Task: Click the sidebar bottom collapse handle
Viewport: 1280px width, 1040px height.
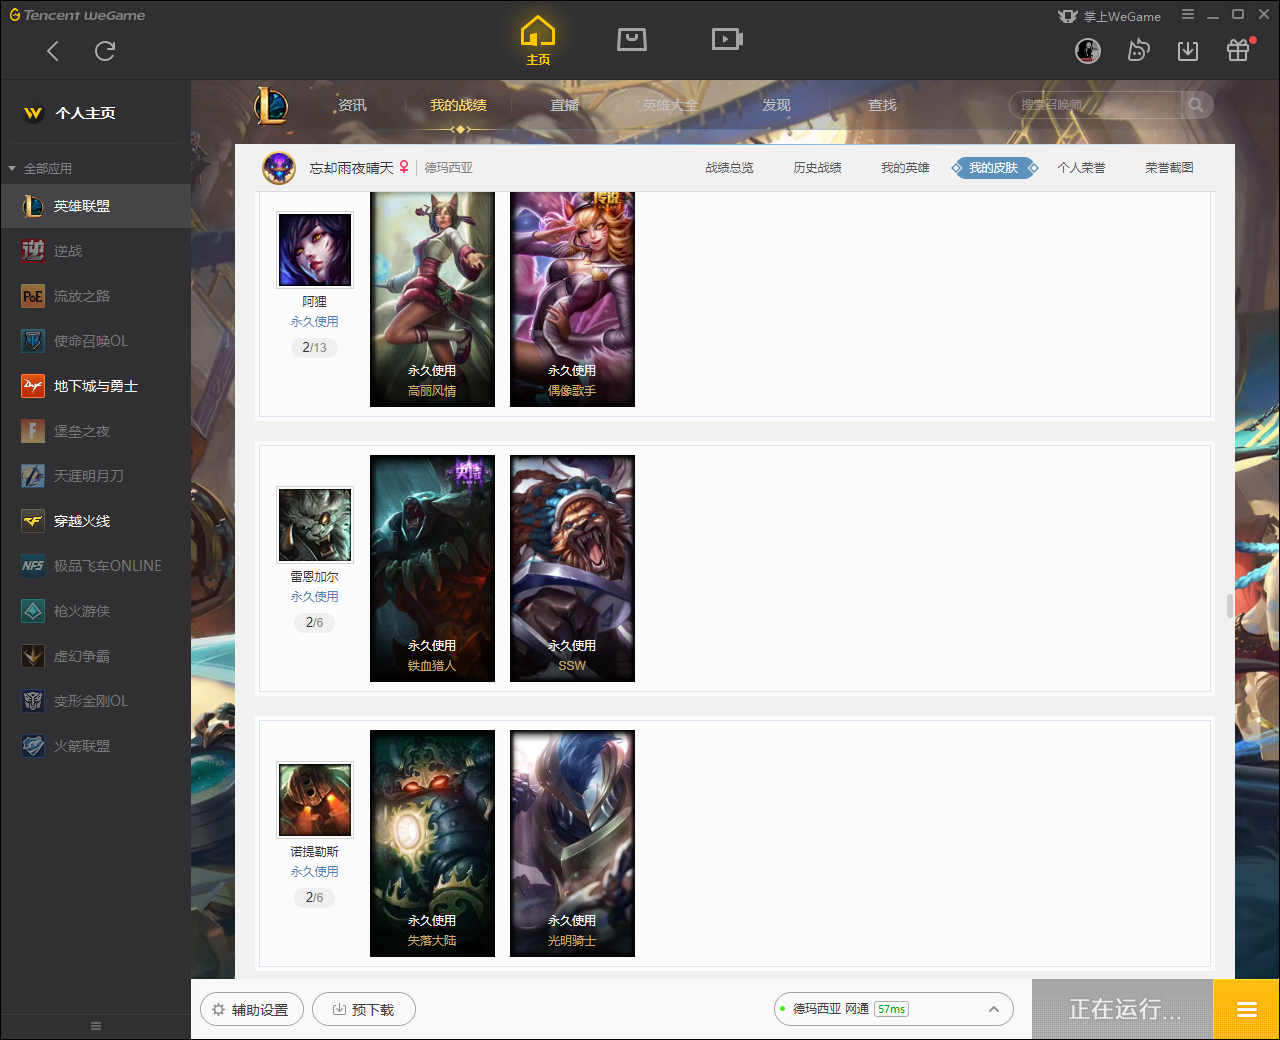Action: 96,1026
